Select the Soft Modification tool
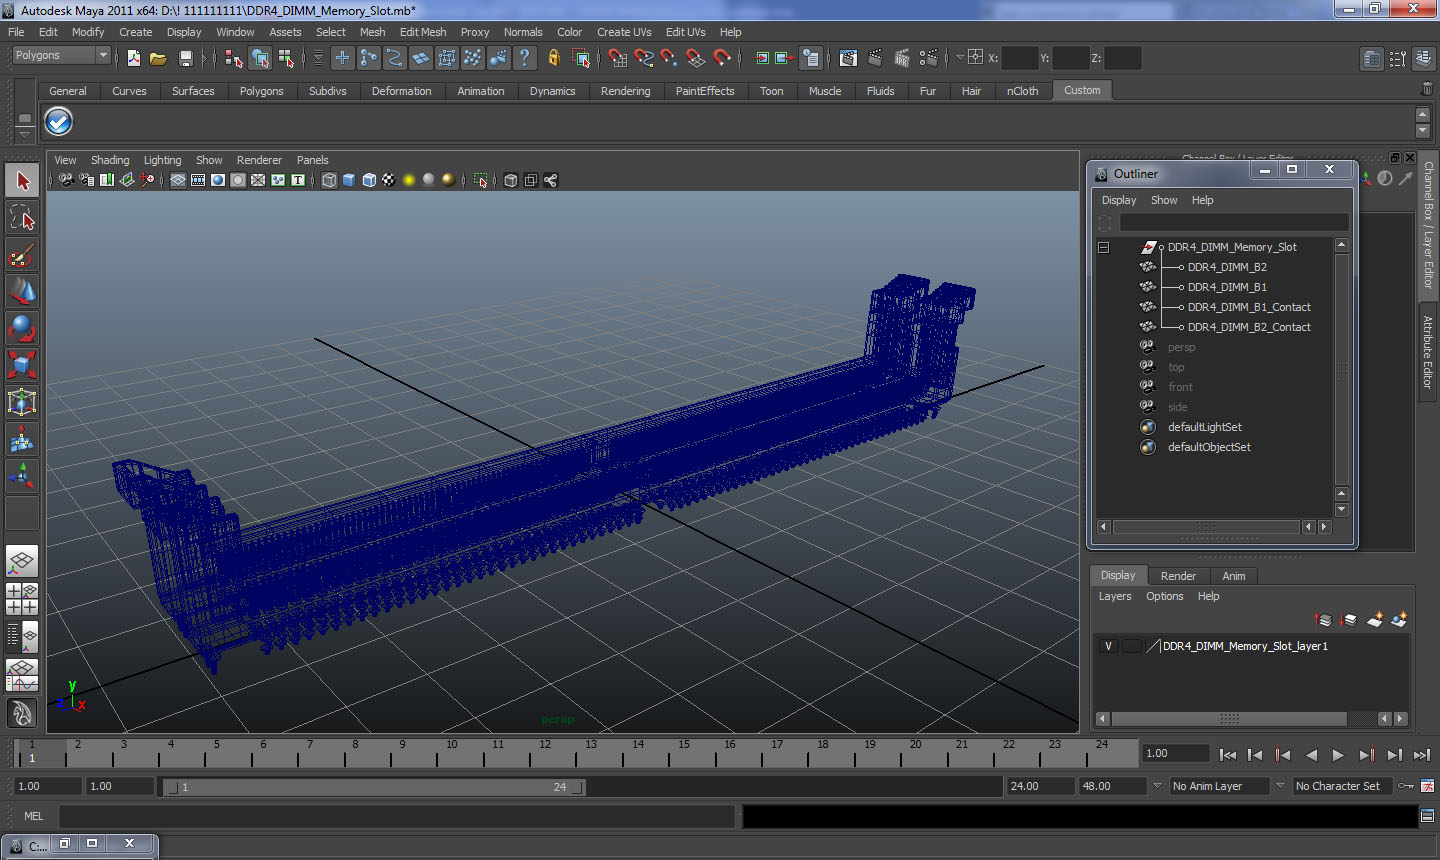 point(22,439)
